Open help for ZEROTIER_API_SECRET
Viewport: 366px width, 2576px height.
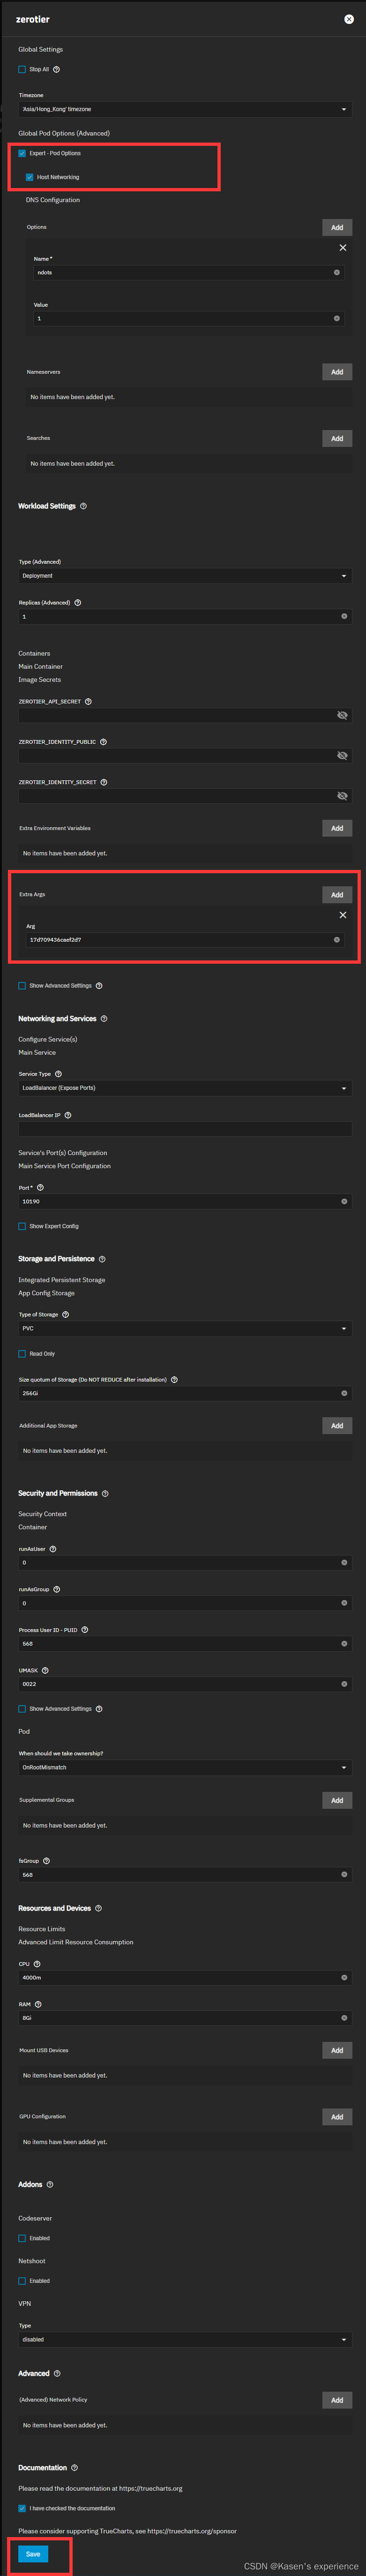88,701
